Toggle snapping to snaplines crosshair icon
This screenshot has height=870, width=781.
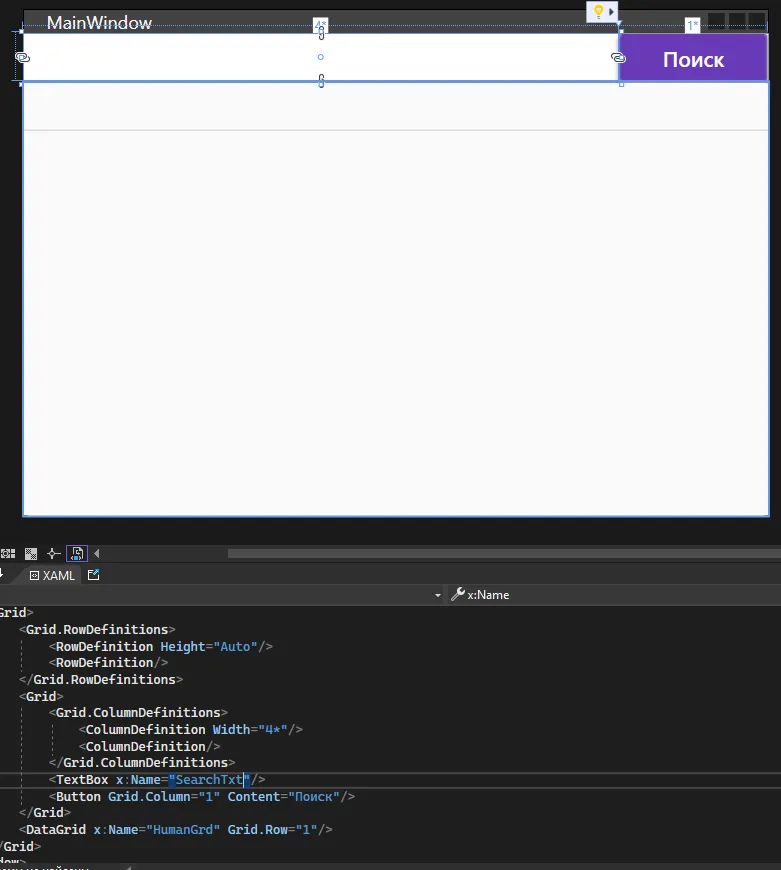54,553
